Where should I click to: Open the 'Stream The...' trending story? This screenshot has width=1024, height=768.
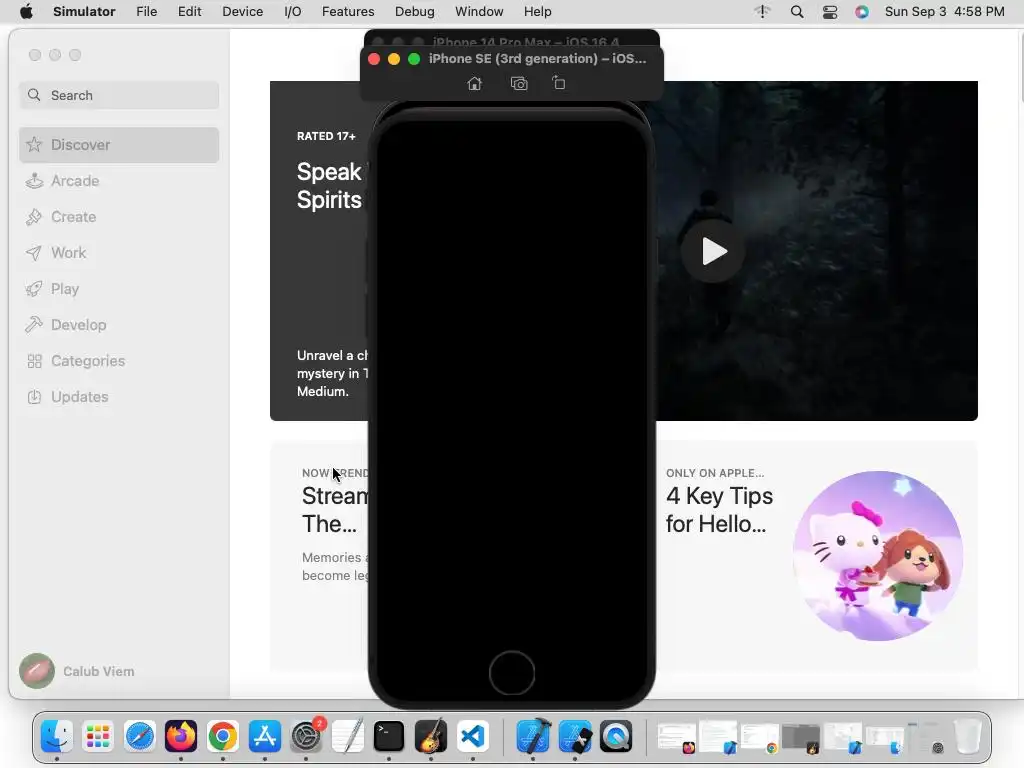click(334, 510)
